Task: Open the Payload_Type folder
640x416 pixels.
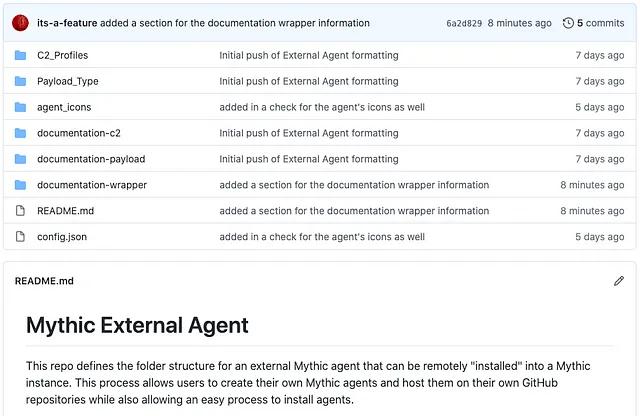Action: 68,81
